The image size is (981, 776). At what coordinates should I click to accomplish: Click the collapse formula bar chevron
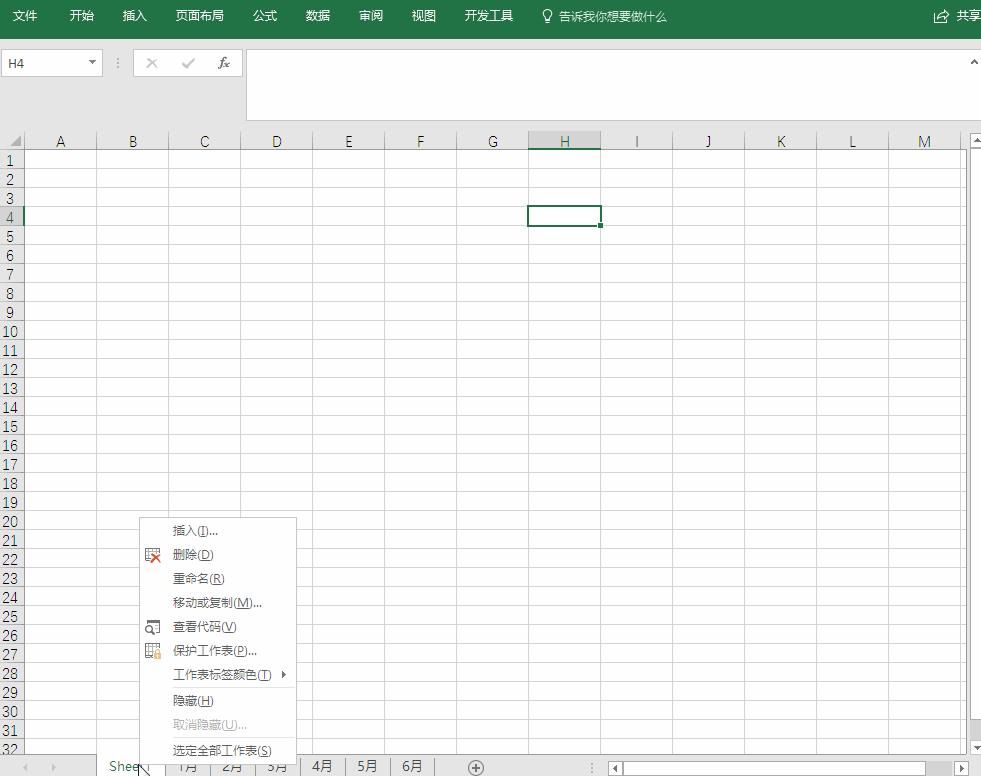tap(972, 62)
